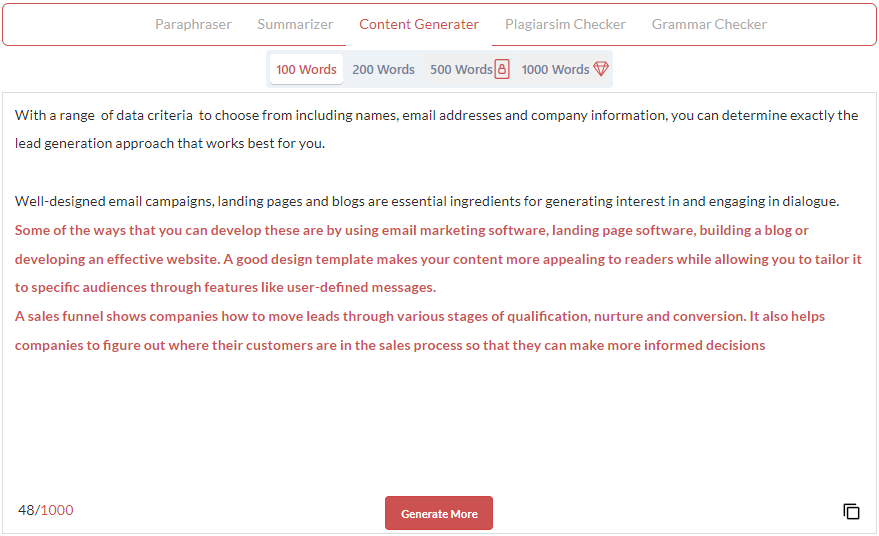Click the diamond premium icon beside 1000 Words

pyautogui.click(x=601, y=69)
